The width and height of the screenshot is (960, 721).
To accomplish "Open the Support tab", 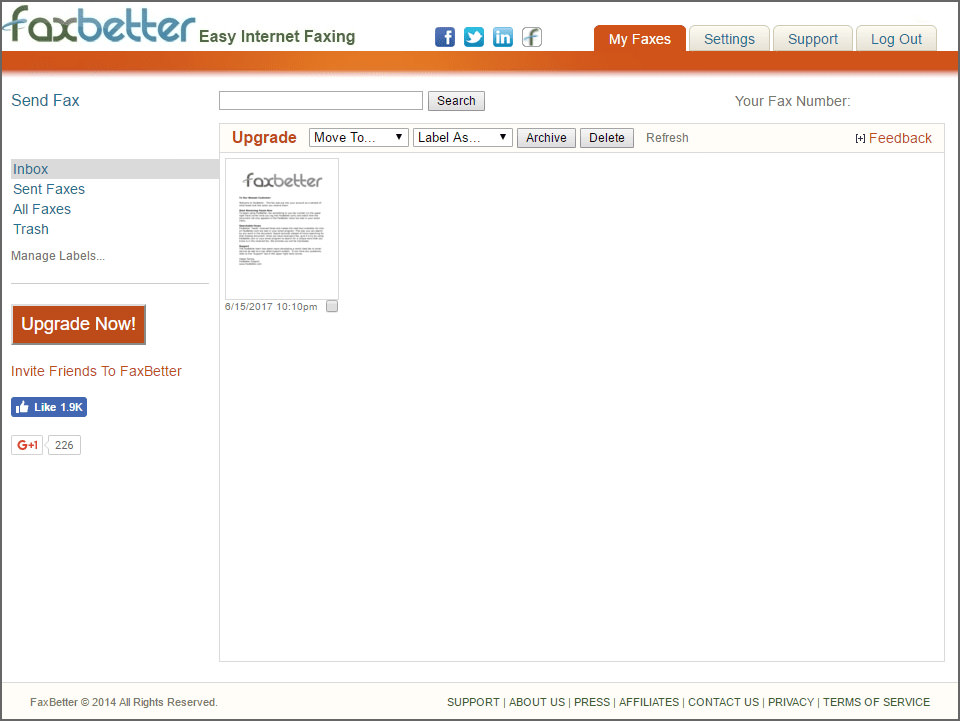I will point(812,39).
